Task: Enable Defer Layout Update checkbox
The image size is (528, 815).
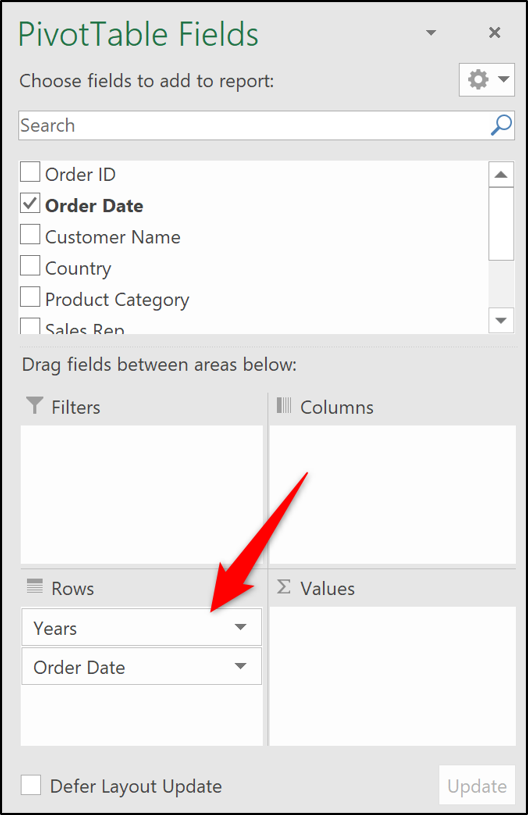Action: pos(31,785)
